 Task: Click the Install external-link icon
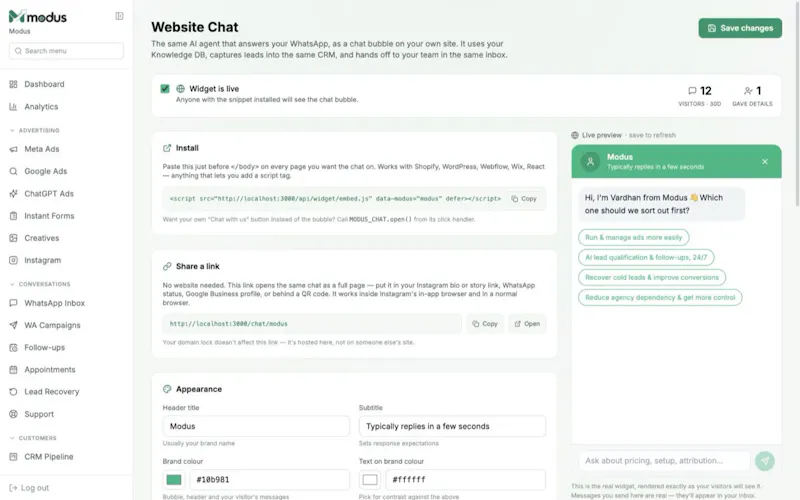point(167,148)
